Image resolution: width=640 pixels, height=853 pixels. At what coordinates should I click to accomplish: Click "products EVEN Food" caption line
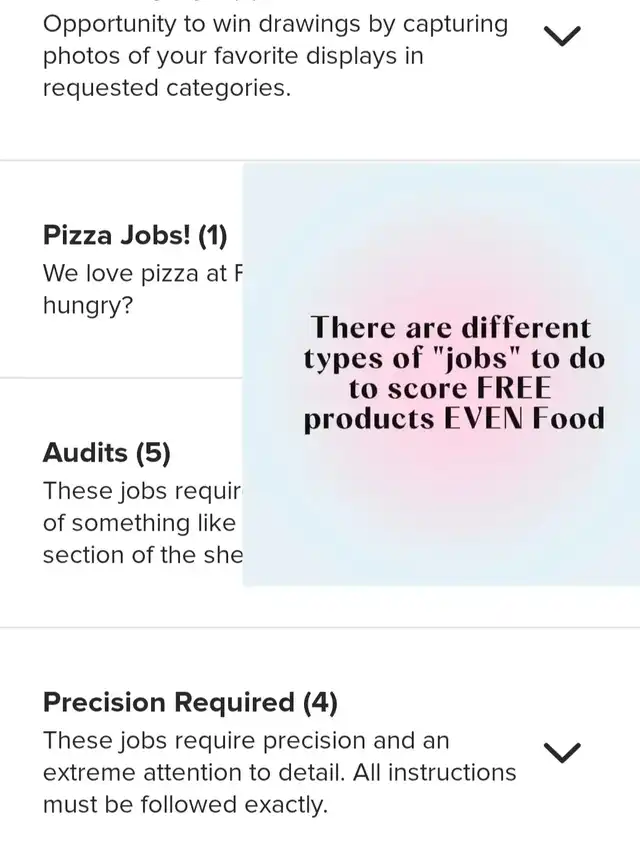click(x=454, y=418)
